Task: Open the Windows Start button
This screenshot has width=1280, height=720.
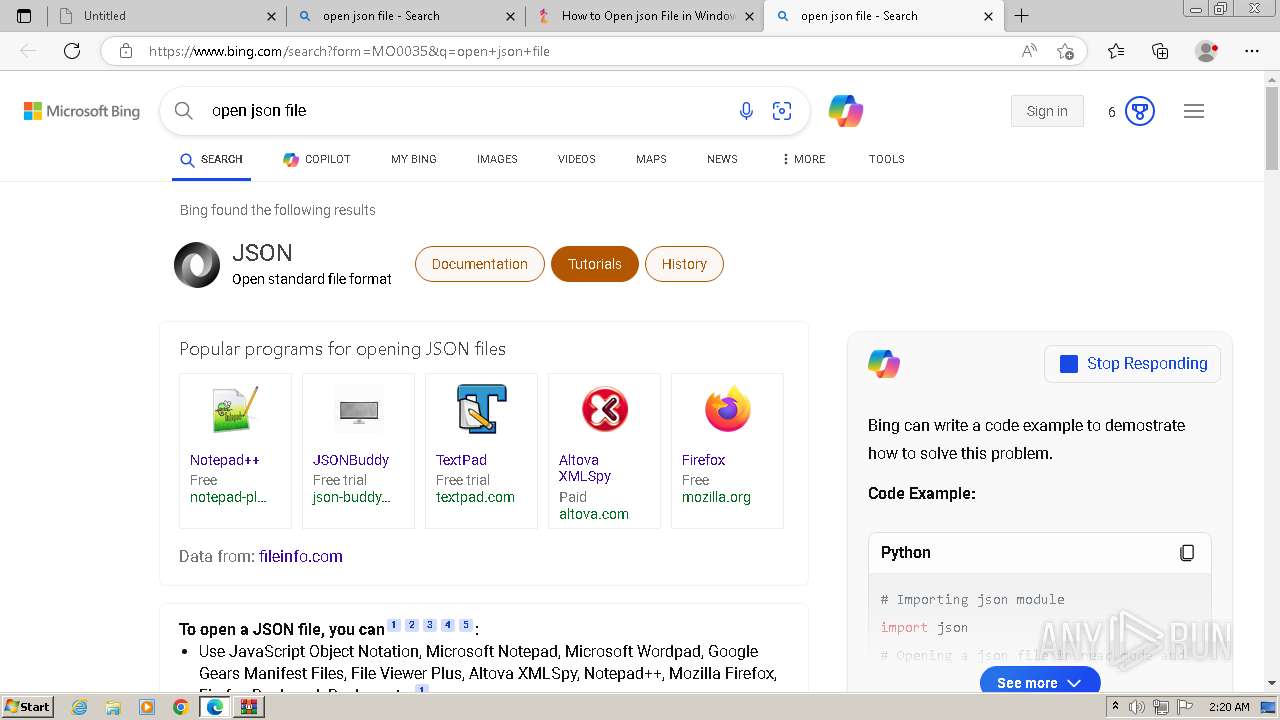Action: (28, 707)
